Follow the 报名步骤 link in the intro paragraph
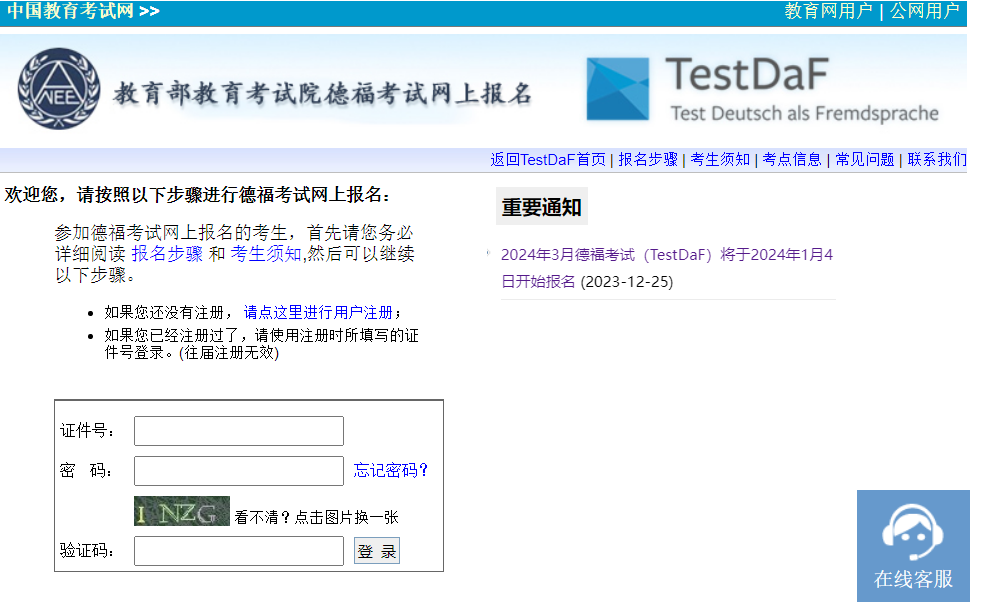Viewport: 1003px width, 607px height. click(167, 254)
